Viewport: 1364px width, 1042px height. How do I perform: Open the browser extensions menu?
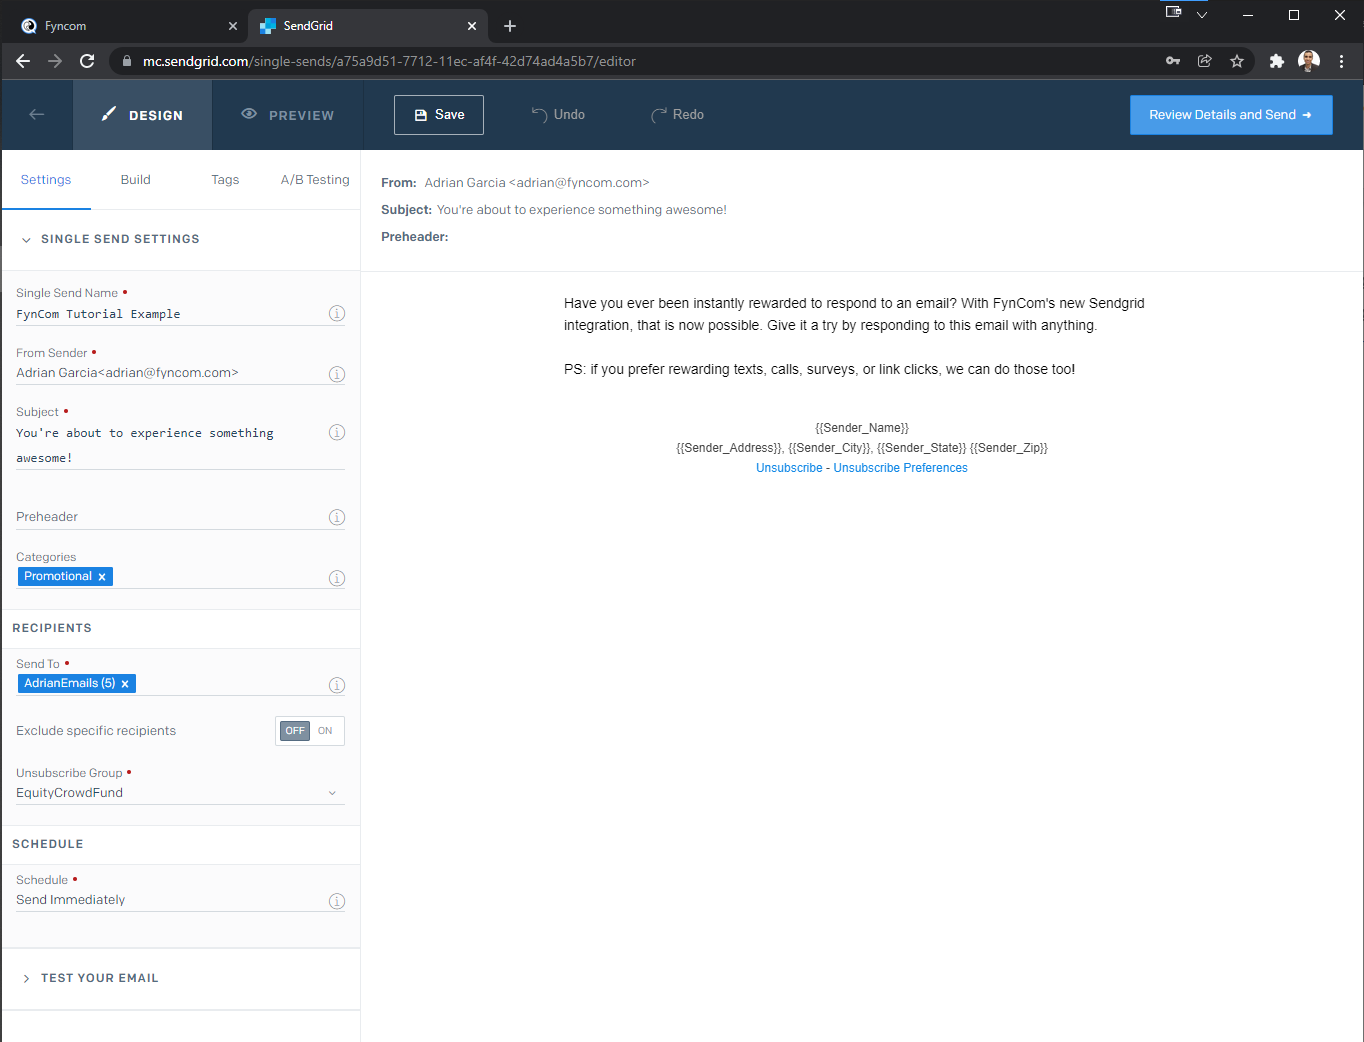[x=1276, y=61]
